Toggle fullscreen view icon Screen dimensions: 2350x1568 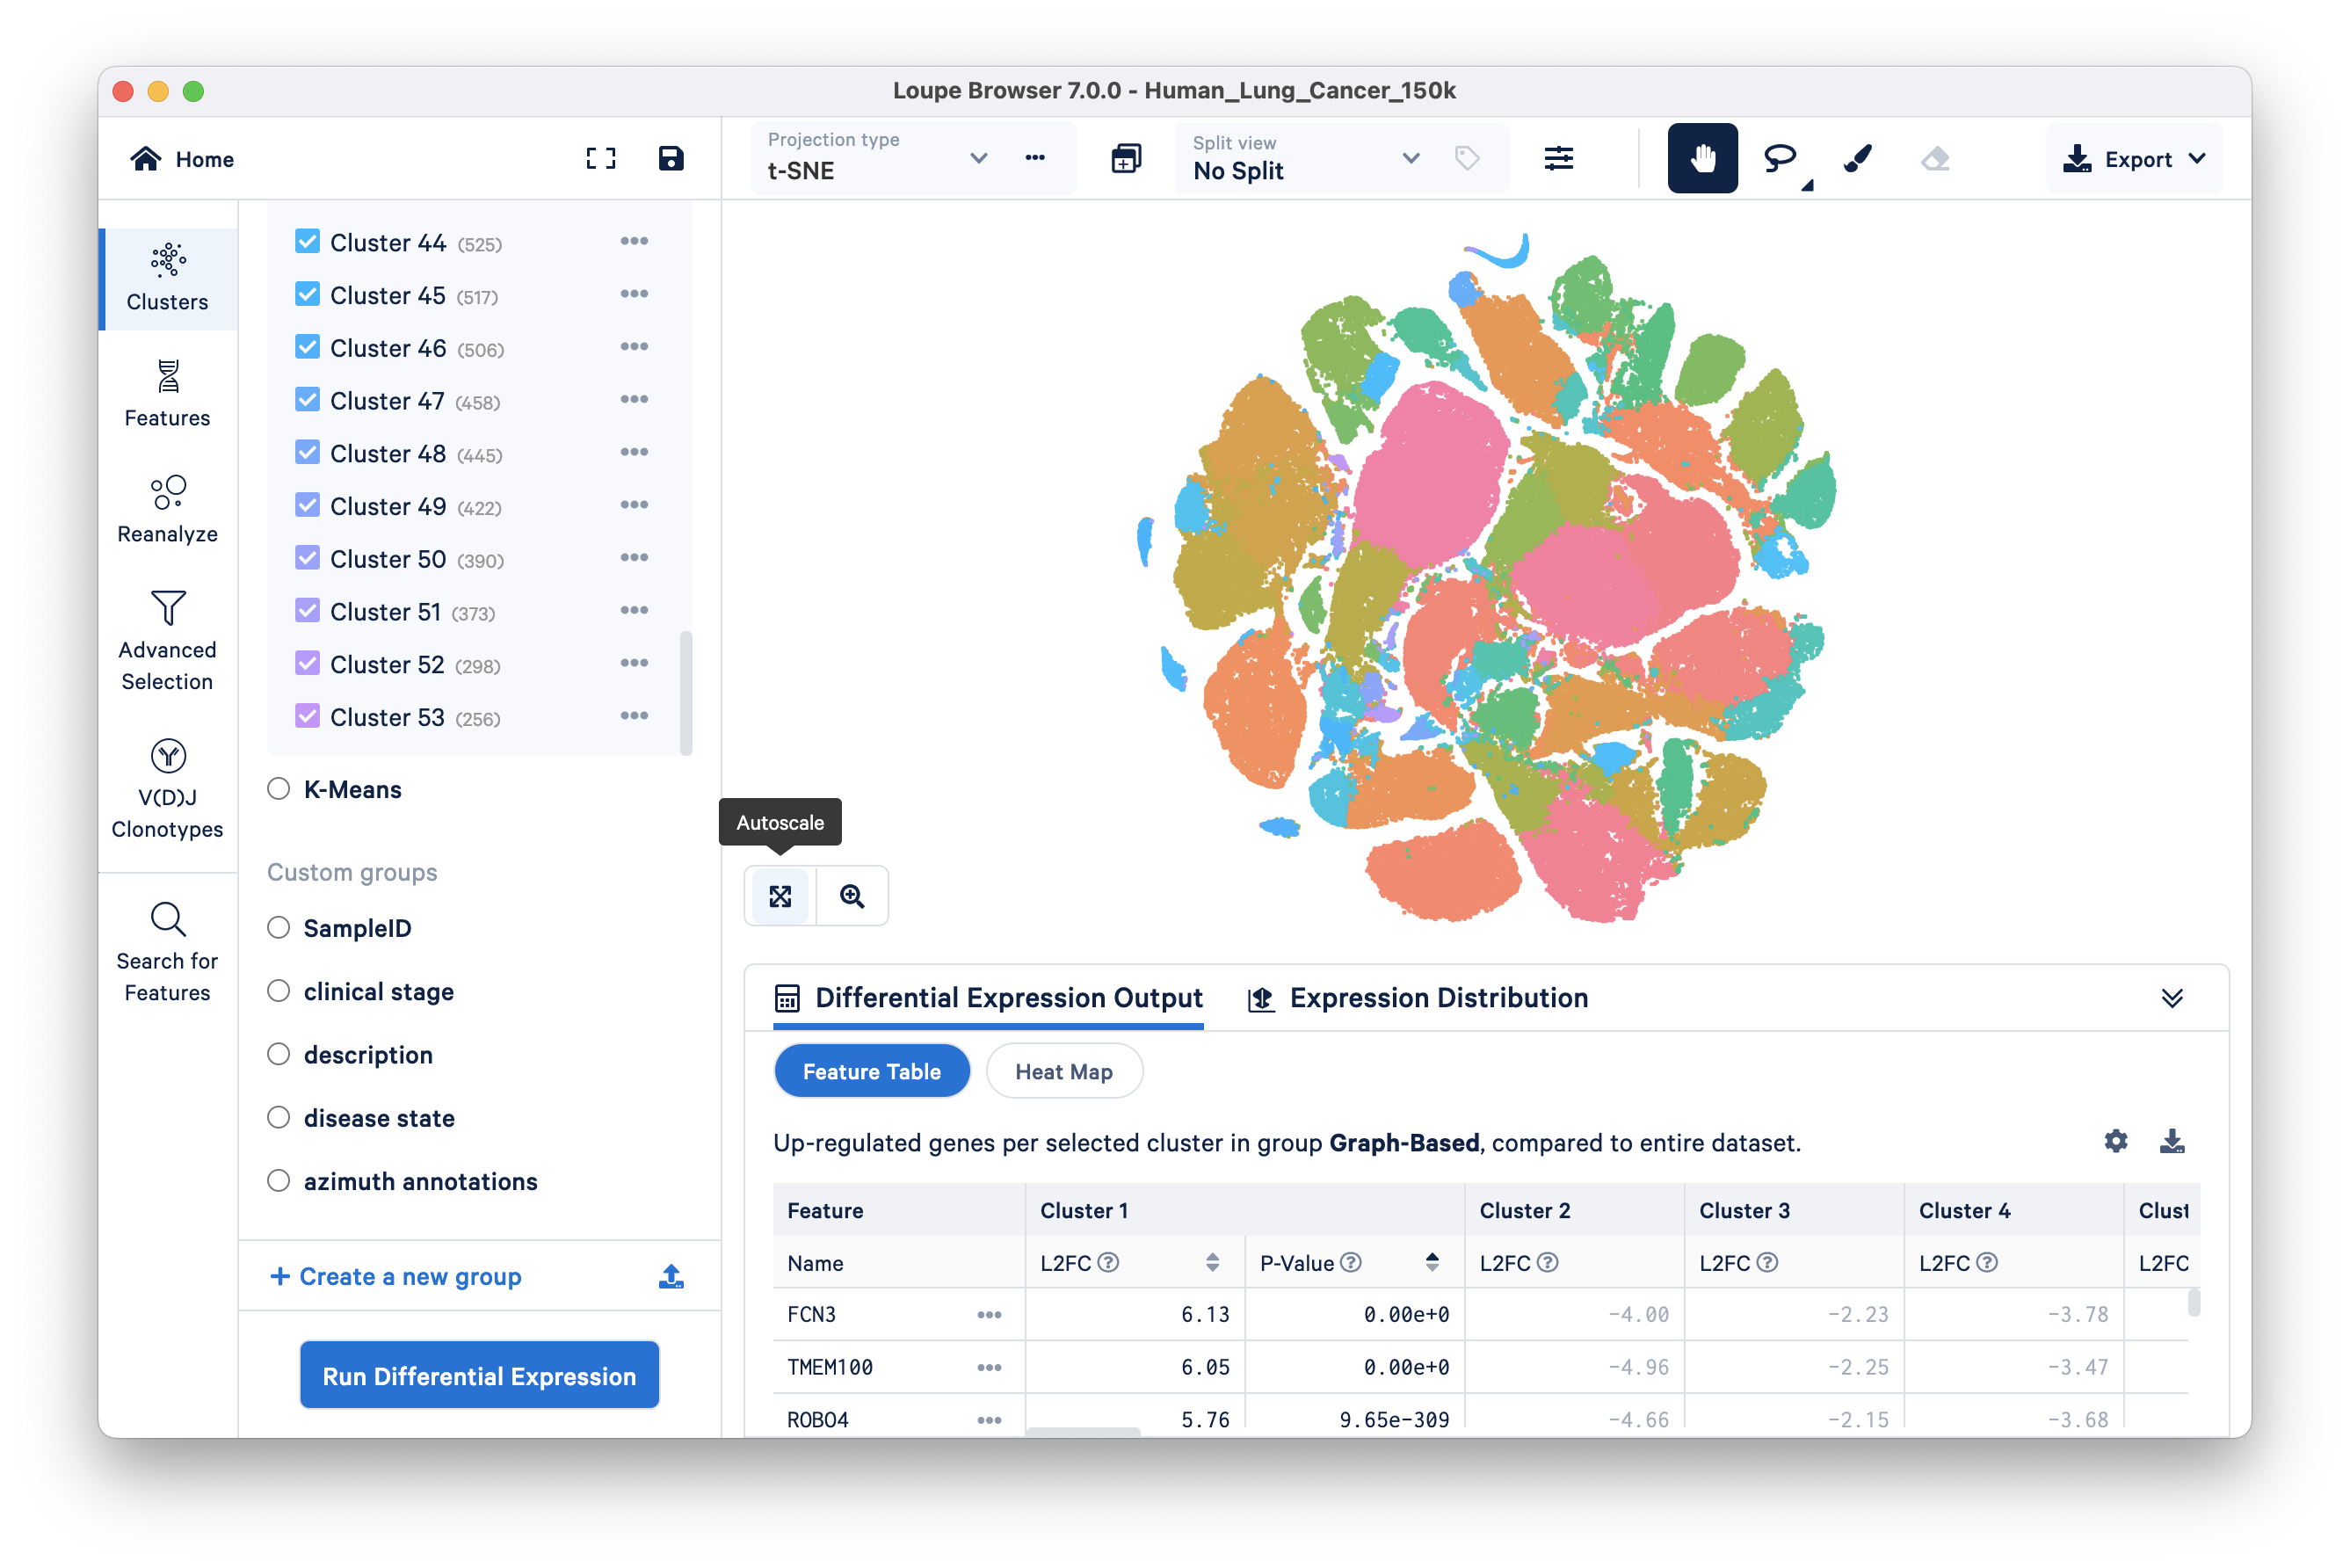[601, 158]
